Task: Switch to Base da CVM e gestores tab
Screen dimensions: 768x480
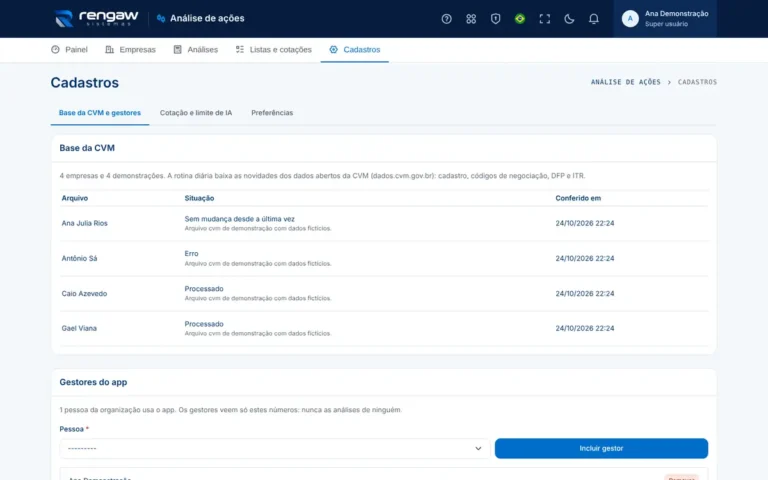Action: [x=100, y=113]
